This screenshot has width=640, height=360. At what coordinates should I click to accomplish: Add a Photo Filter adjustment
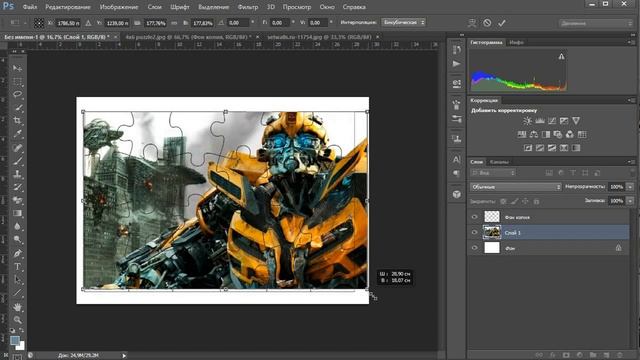click(x=558, y=134)
